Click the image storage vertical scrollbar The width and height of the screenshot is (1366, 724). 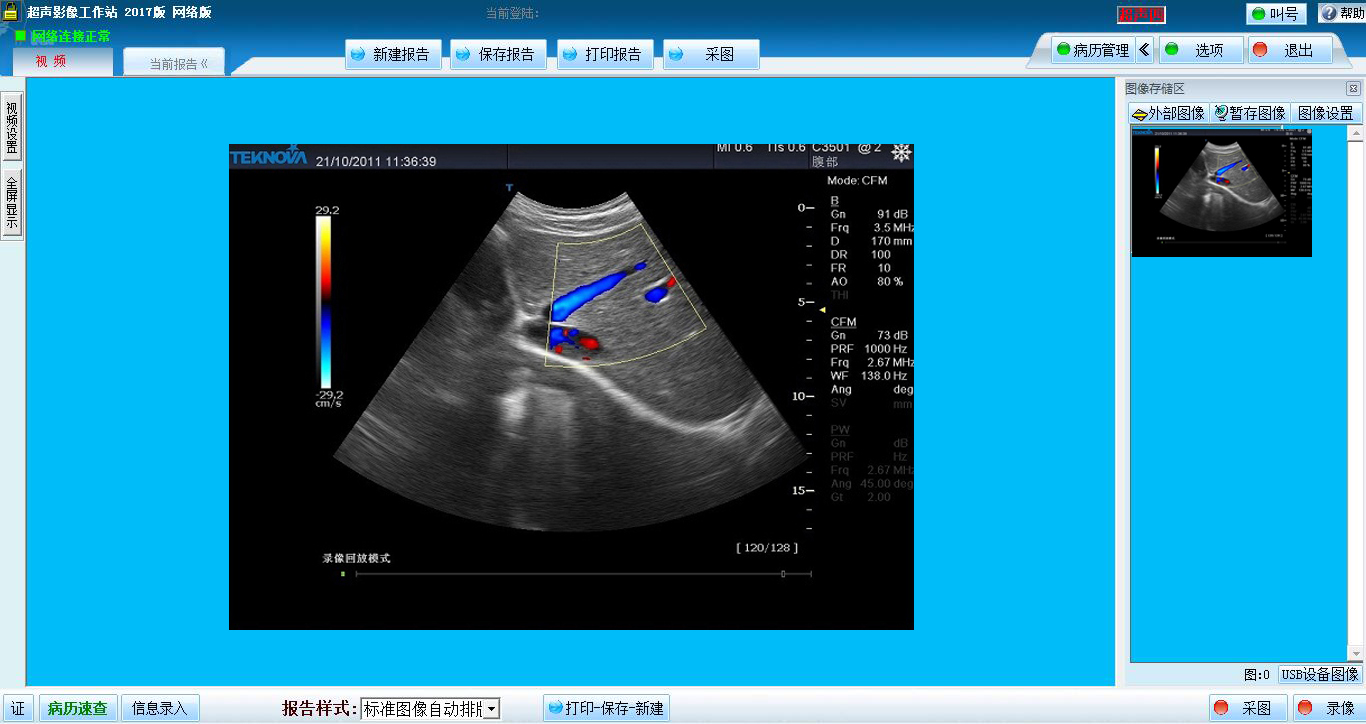1355,393
